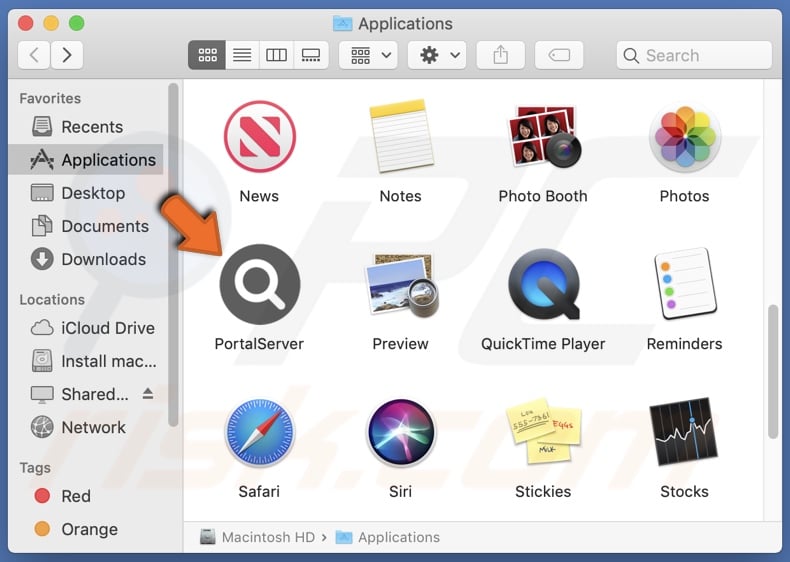Switch to gallery view

[x=311, y=54]
